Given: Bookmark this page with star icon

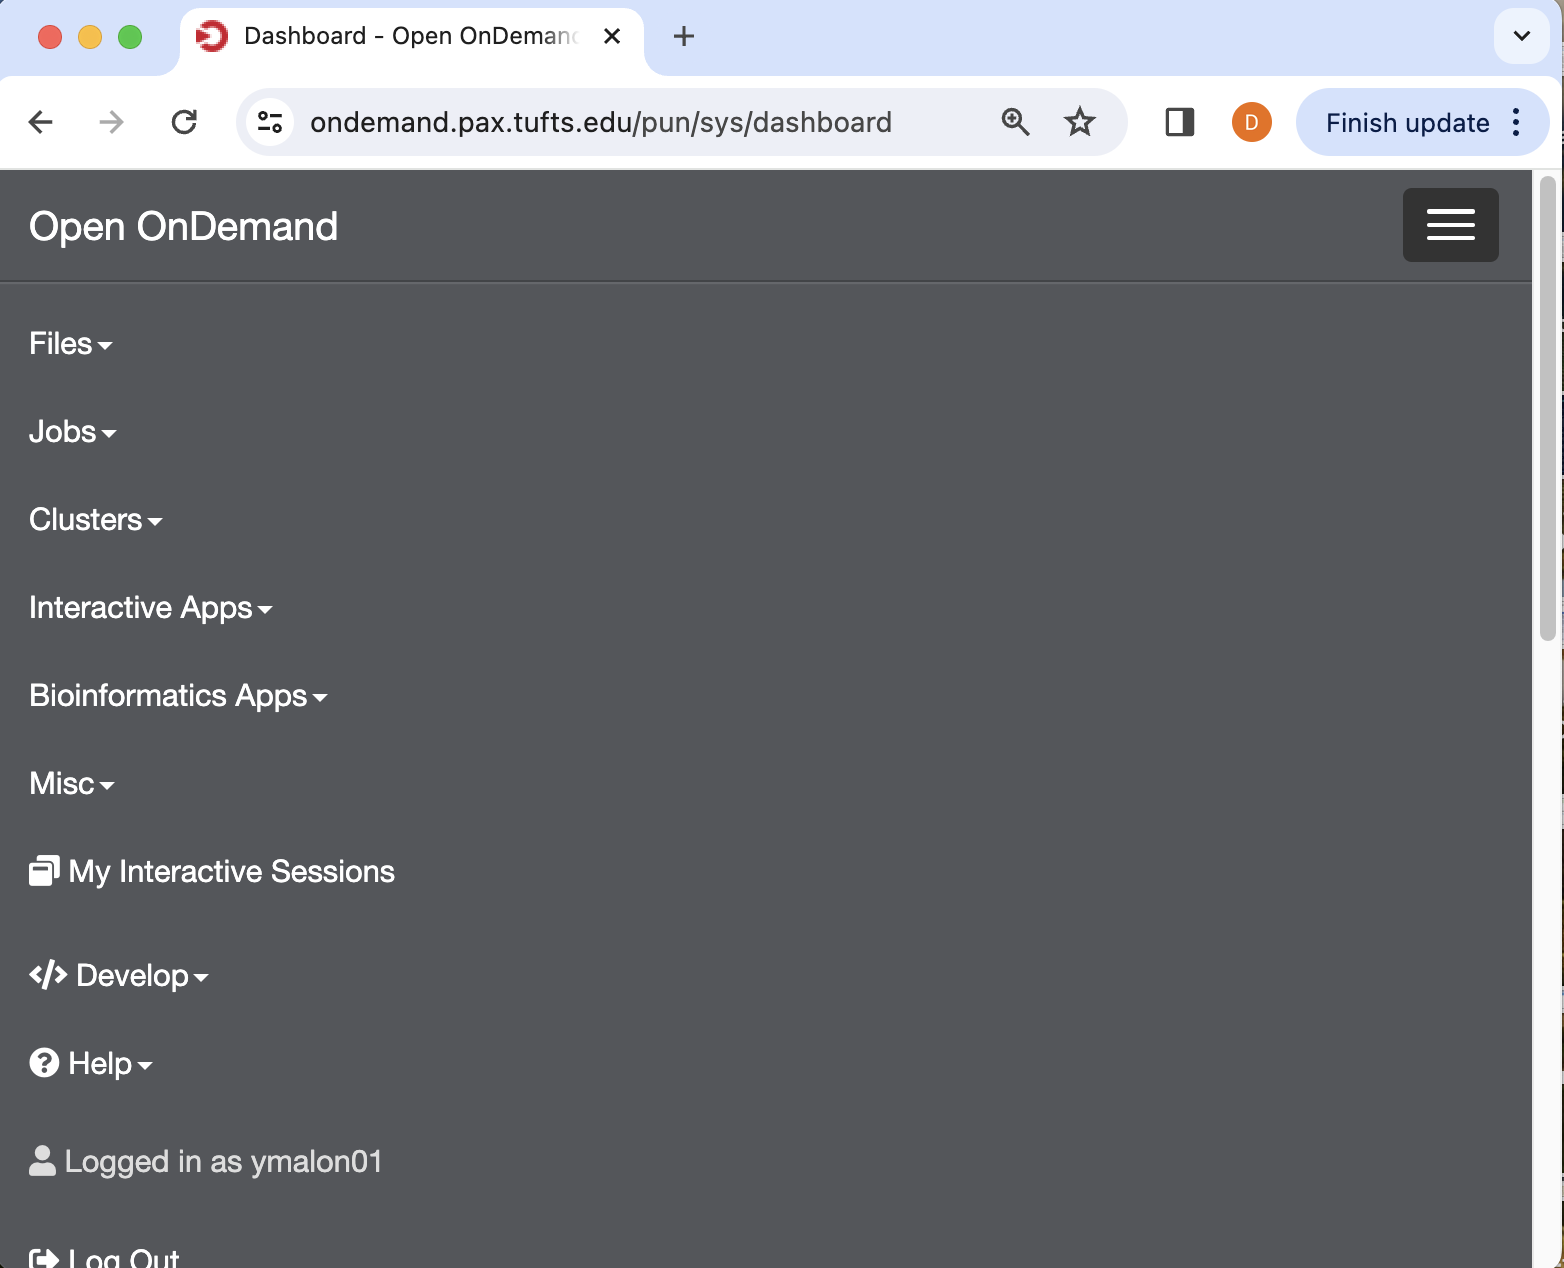Looking at the screenshot, I should click(1080, 122).
